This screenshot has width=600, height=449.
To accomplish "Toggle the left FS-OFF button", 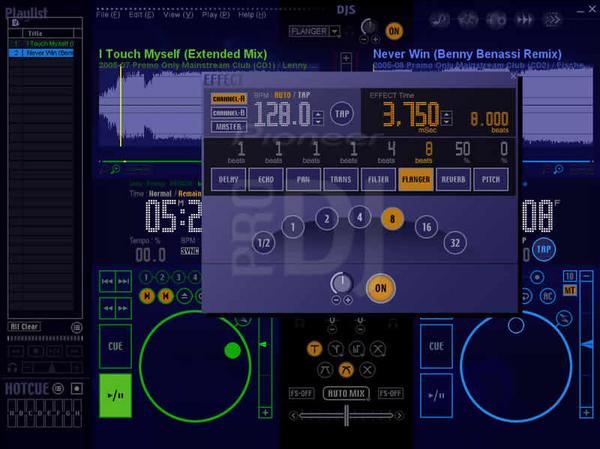I will click(x=302, y=393).
